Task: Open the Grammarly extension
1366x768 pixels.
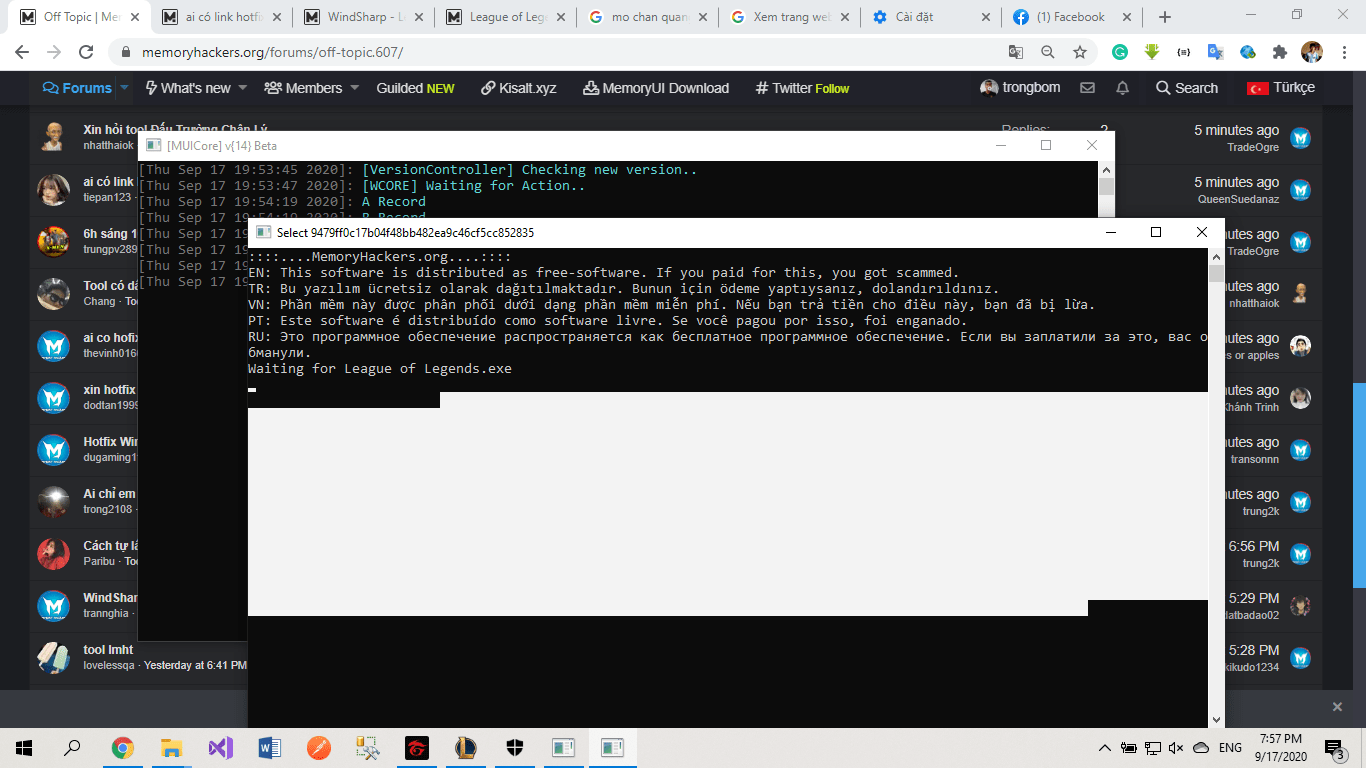Action: coord(1120,52)
